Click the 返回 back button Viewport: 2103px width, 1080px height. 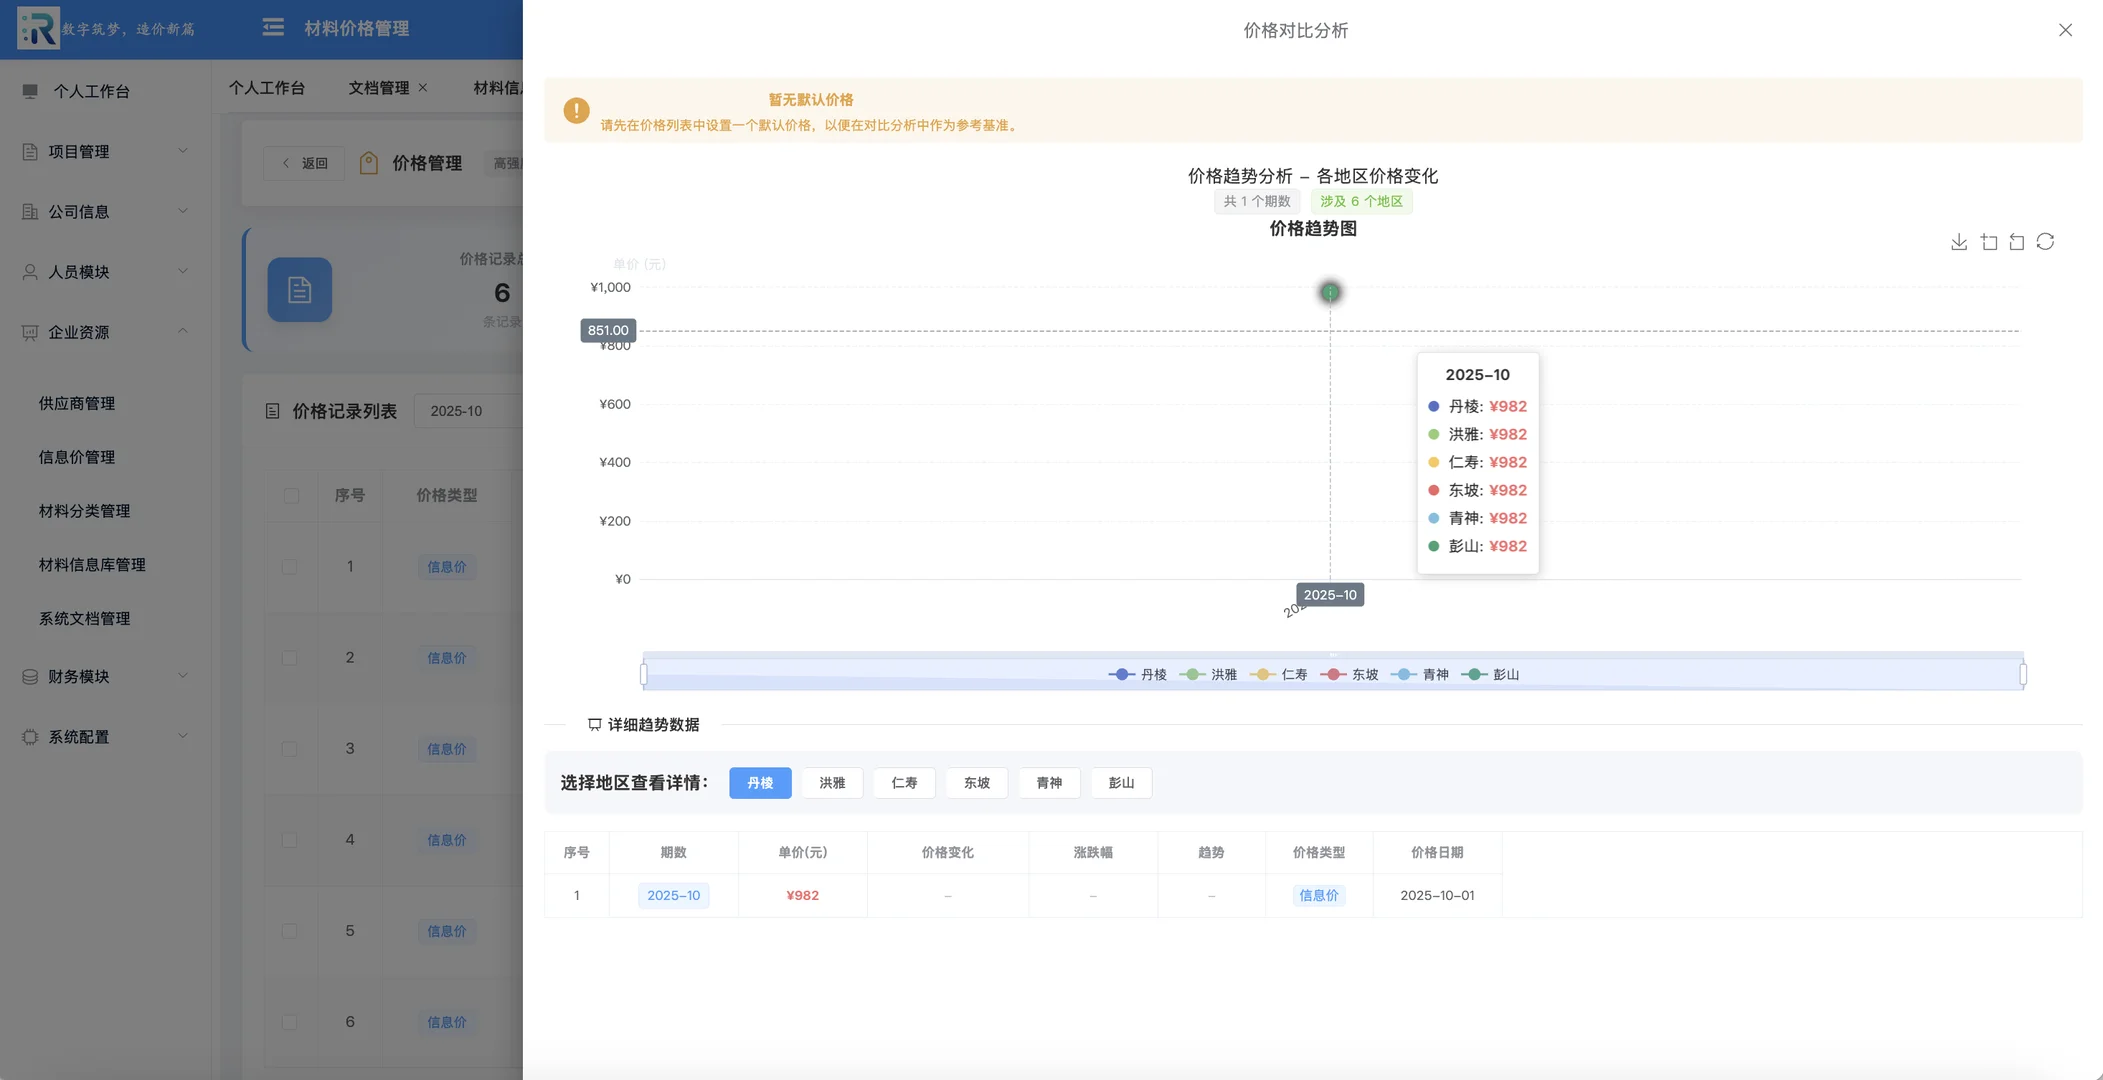(303, 162)
